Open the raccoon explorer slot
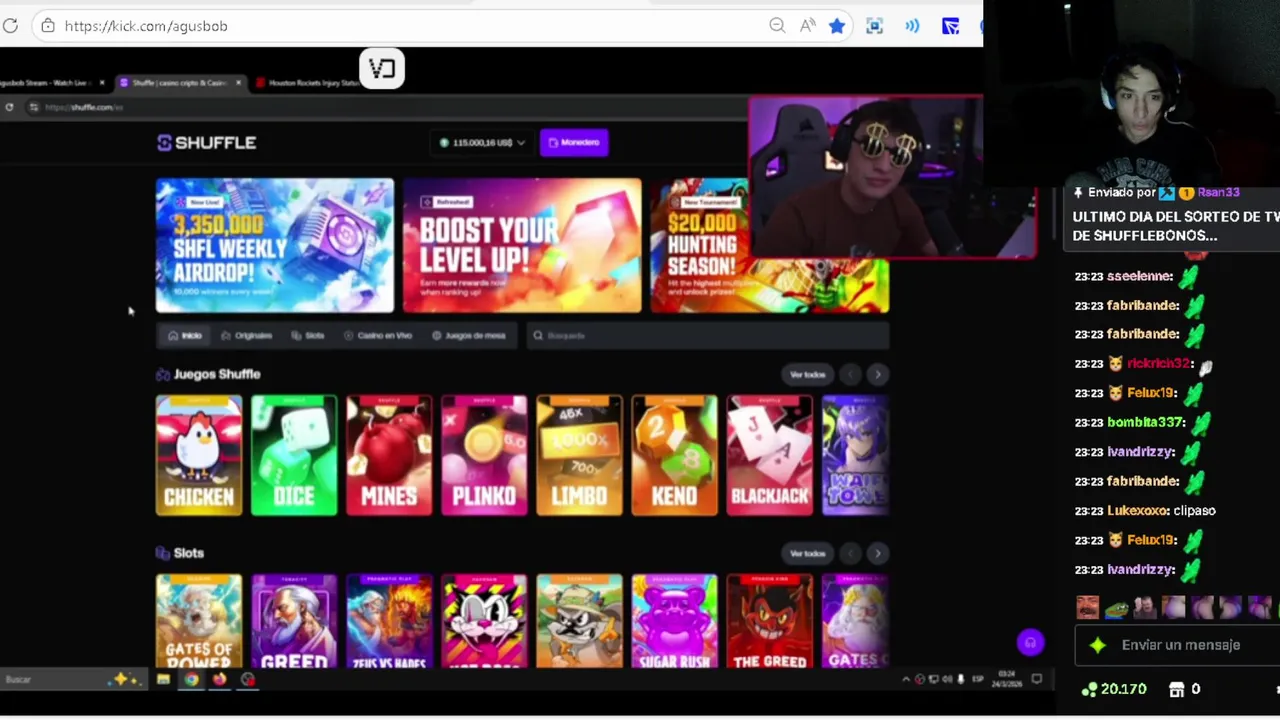This screenshot has width=1280, height=720. 579,621
